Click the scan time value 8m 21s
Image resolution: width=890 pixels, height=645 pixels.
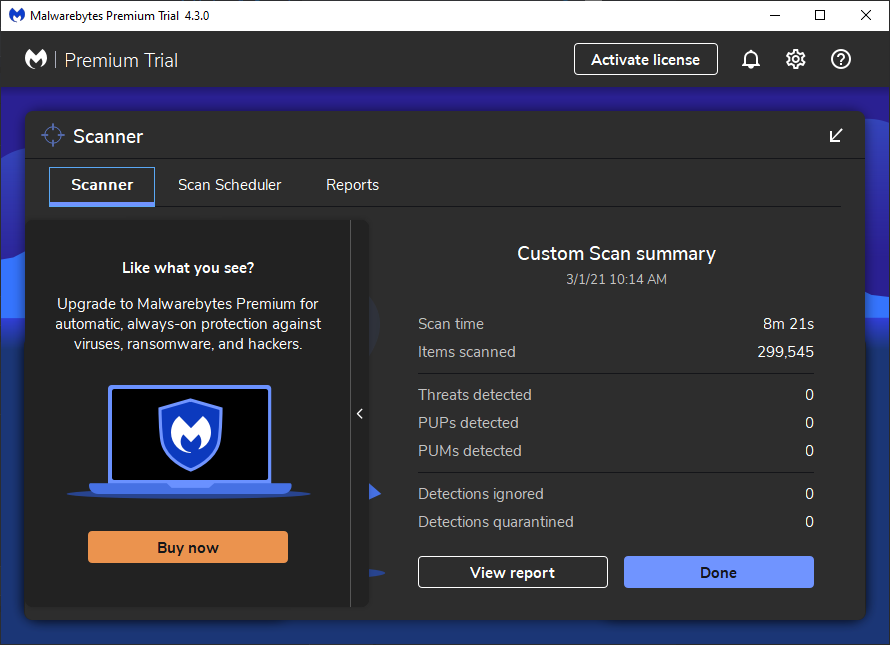(x=788, y=324)
